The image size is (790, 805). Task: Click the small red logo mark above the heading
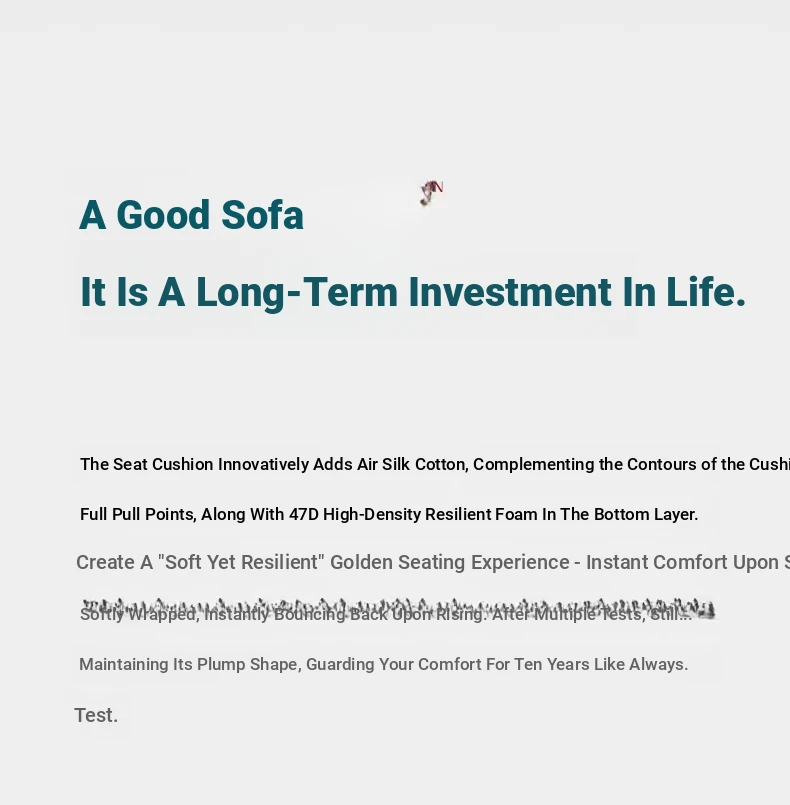click(432, 193)
